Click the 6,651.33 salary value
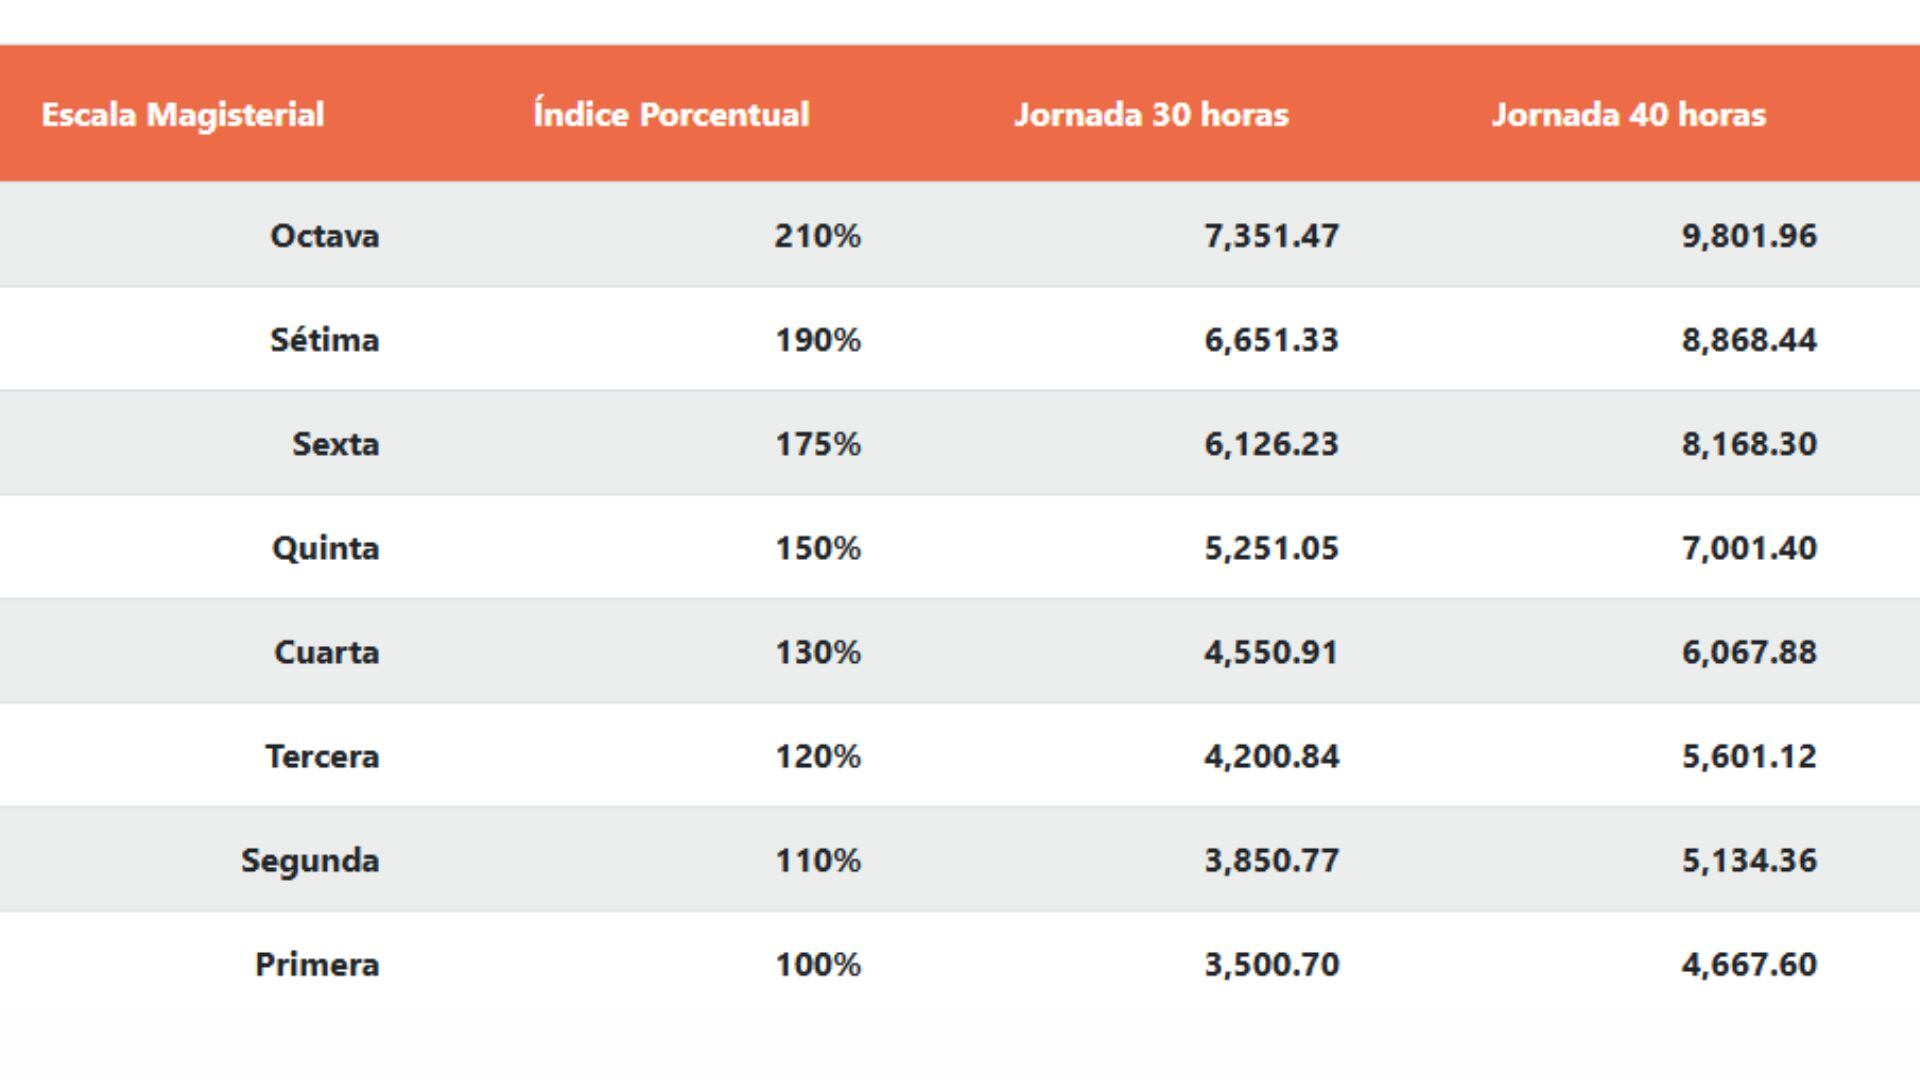The width and height of the screenshot is (1920, 1080). 1271,340
